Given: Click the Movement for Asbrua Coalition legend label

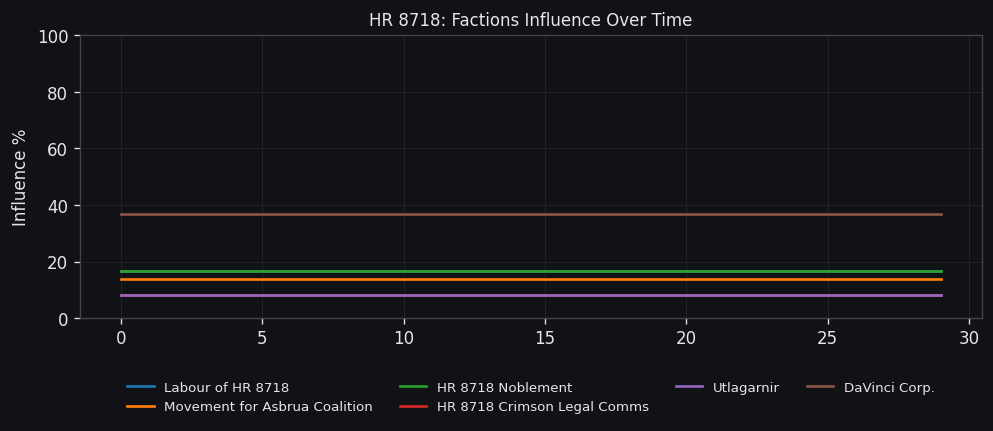Looking at the screenshot, I should (268, 407).
